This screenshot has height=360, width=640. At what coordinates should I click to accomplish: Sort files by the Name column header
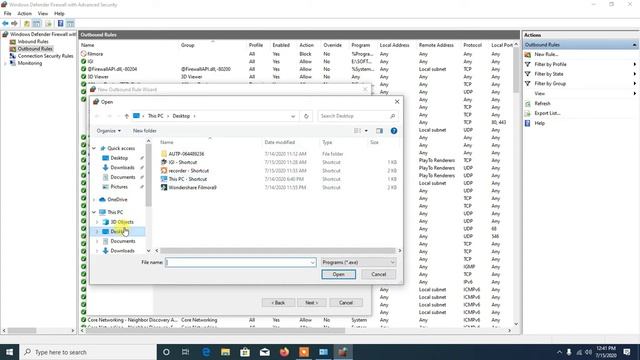(x=167, y=142)
